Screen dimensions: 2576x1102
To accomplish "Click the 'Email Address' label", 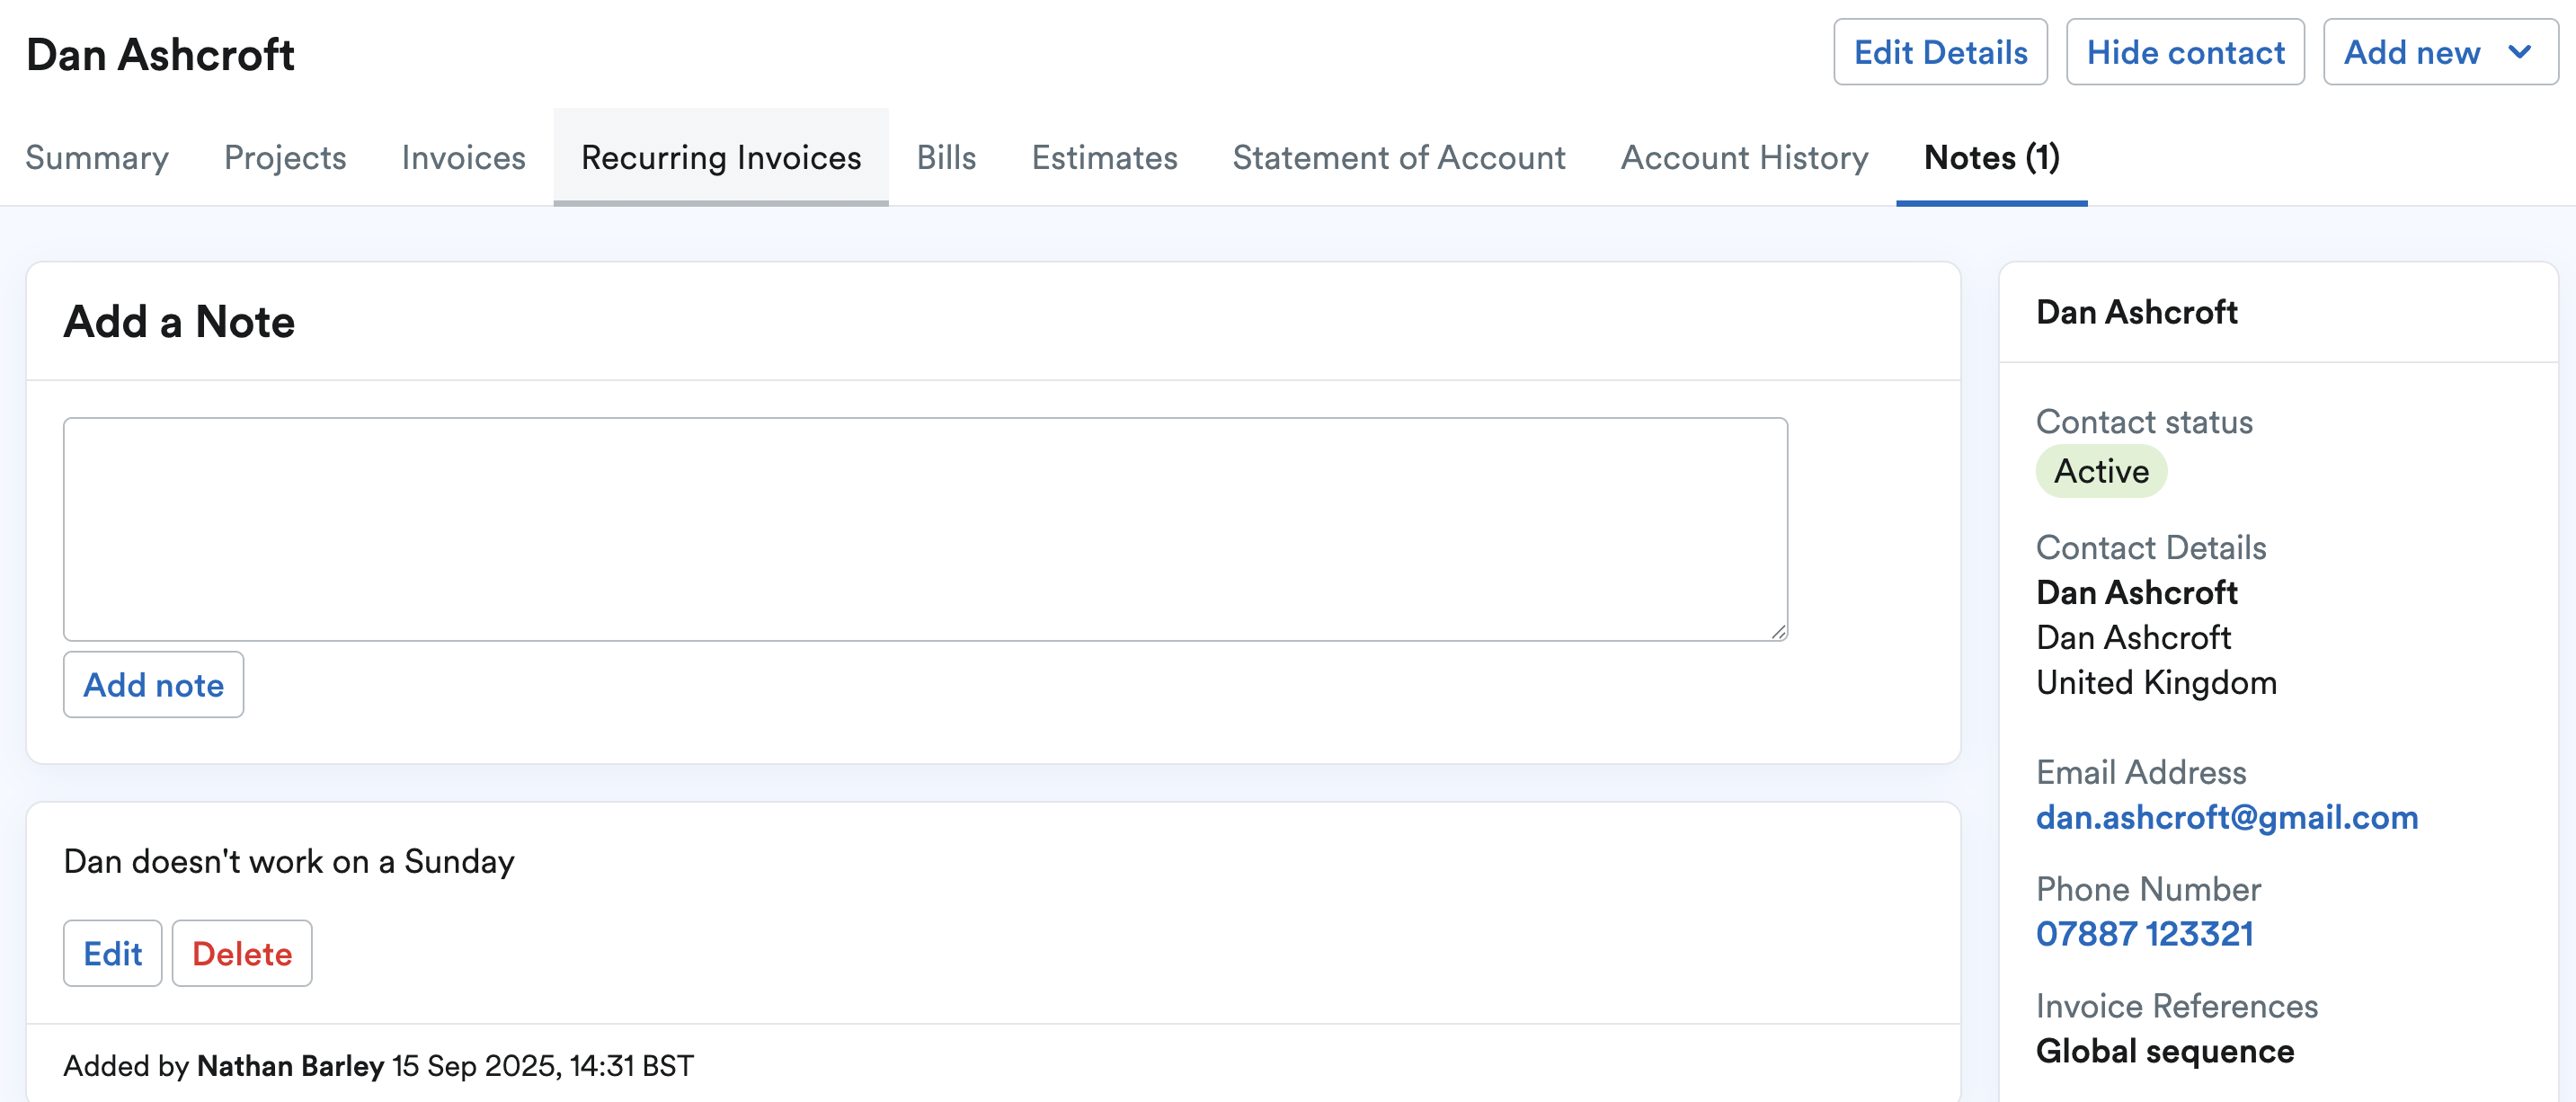I will pos(2141,772).
